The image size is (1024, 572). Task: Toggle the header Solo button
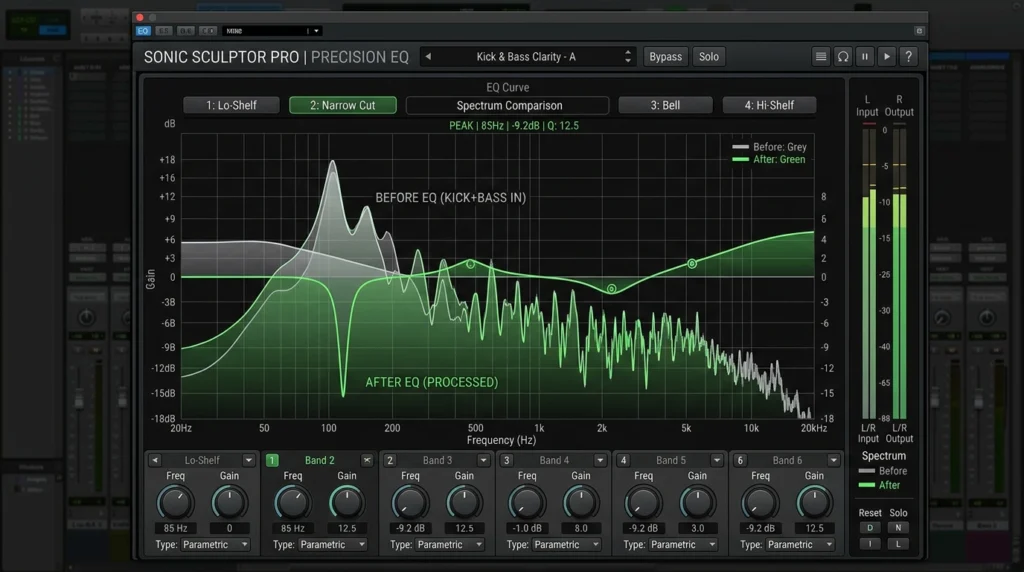click(709, 57)
